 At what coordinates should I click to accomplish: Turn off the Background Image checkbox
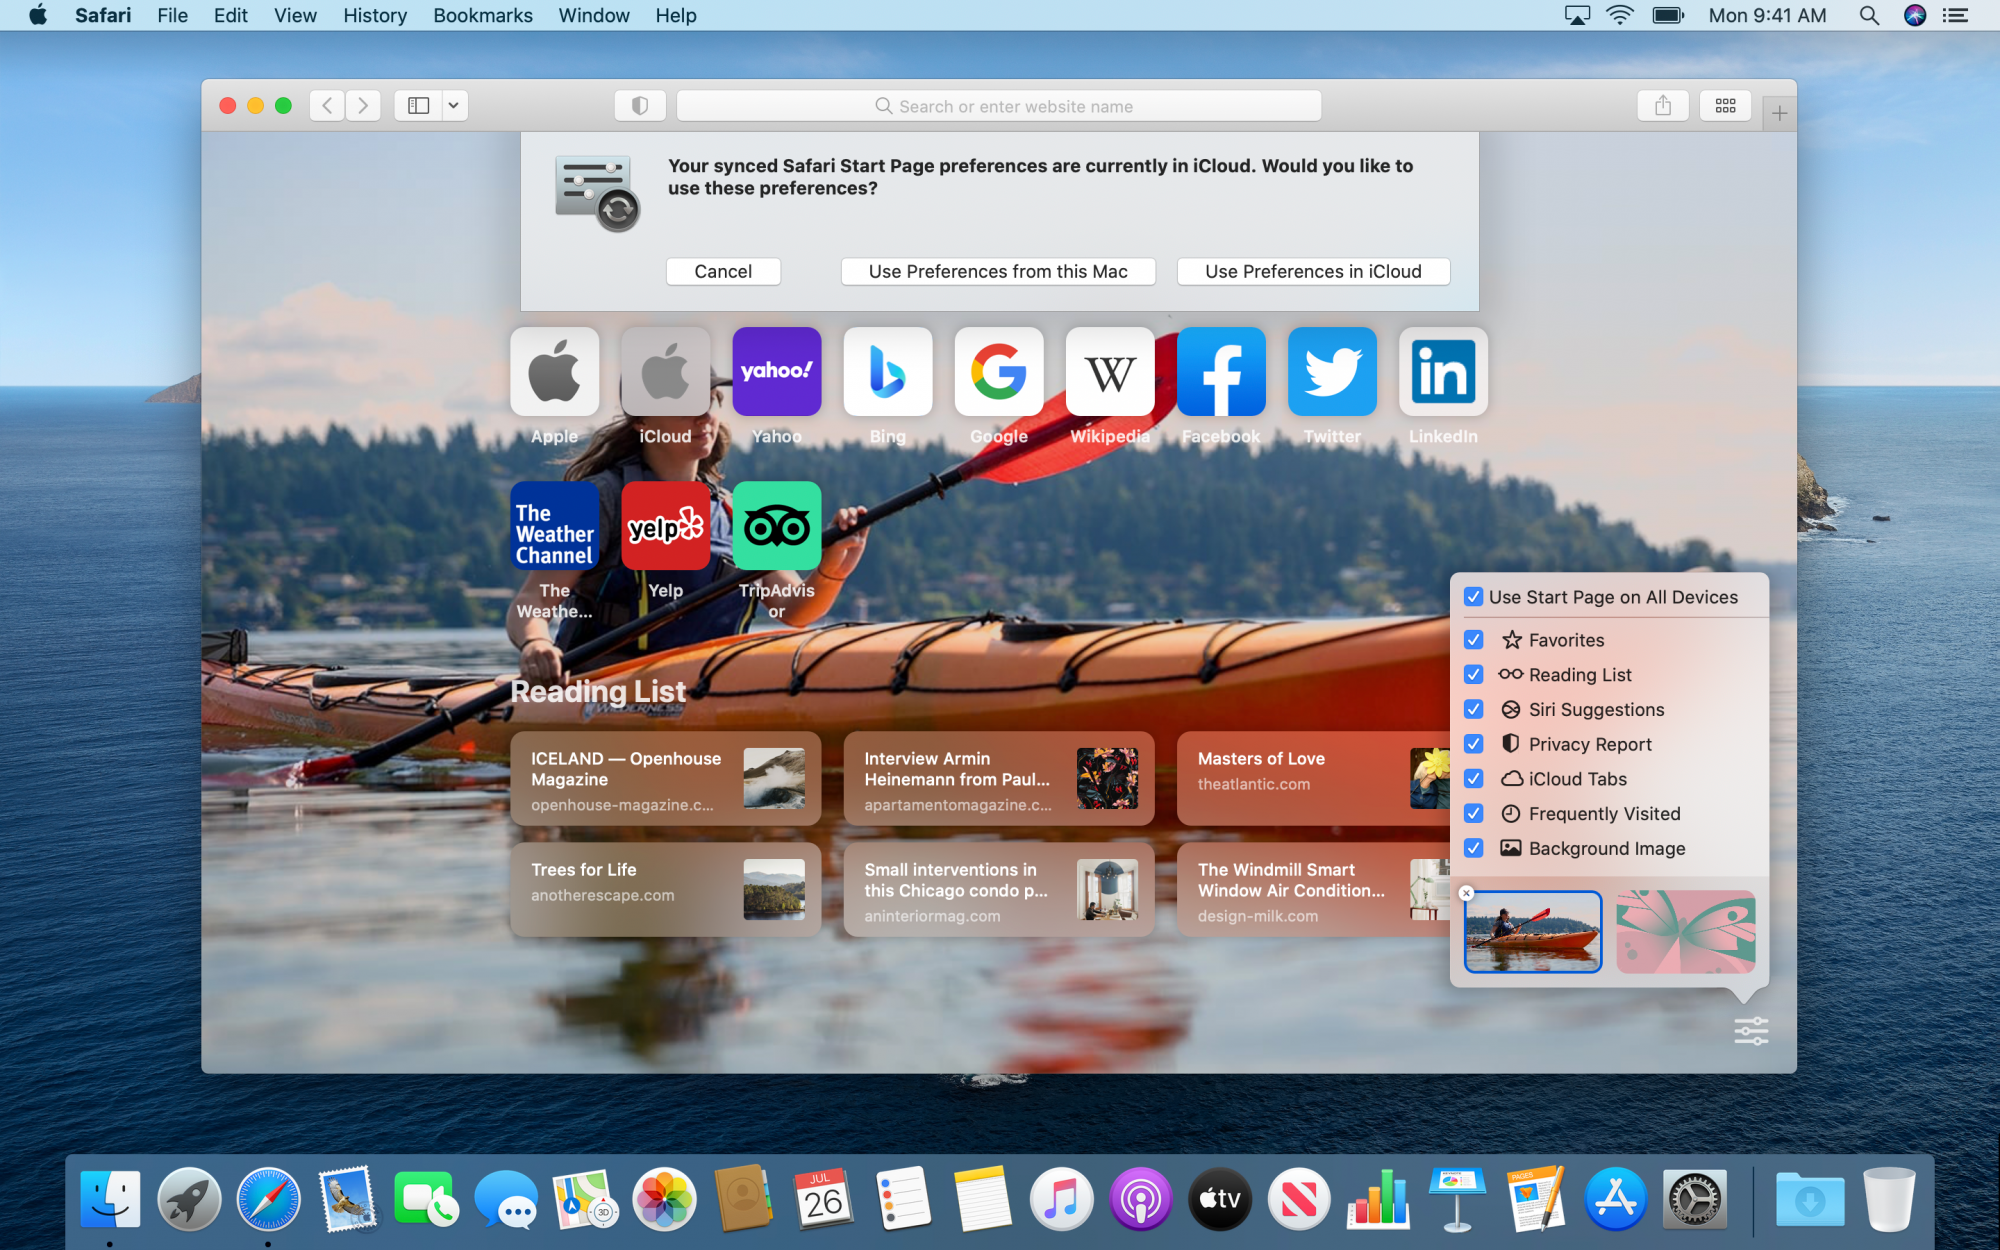click(x=1473, y=849)
